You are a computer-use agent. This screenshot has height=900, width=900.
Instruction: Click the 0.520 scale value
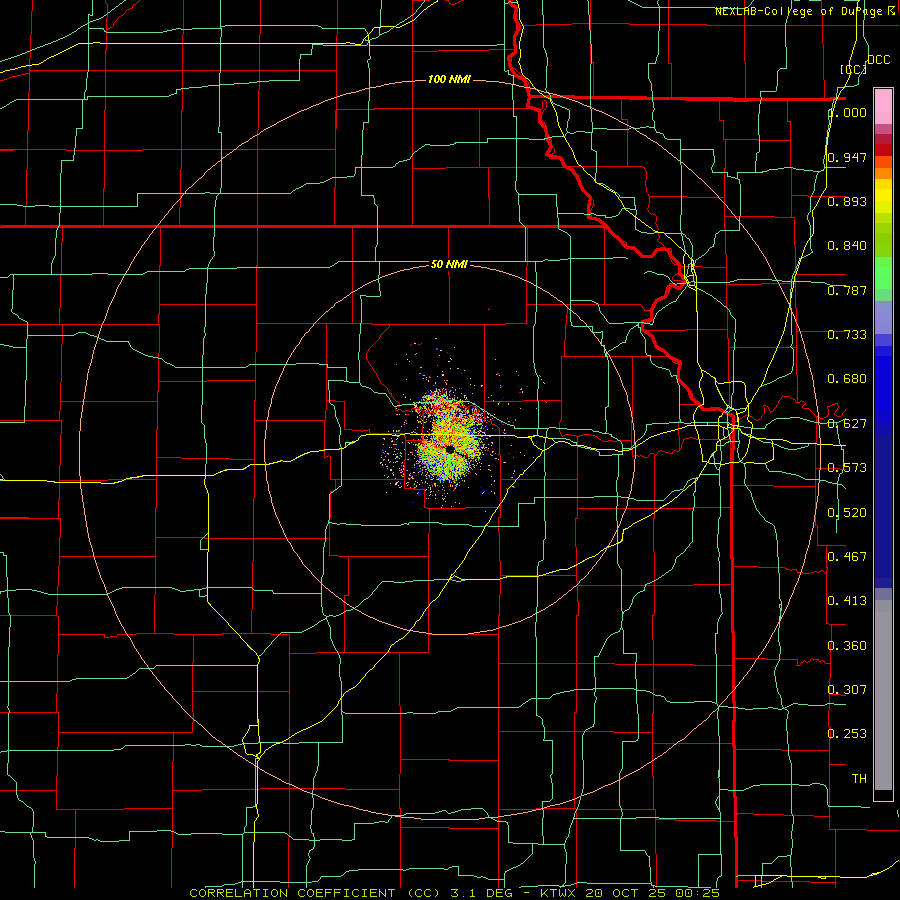pyautogui.click(x=847, y=513)
